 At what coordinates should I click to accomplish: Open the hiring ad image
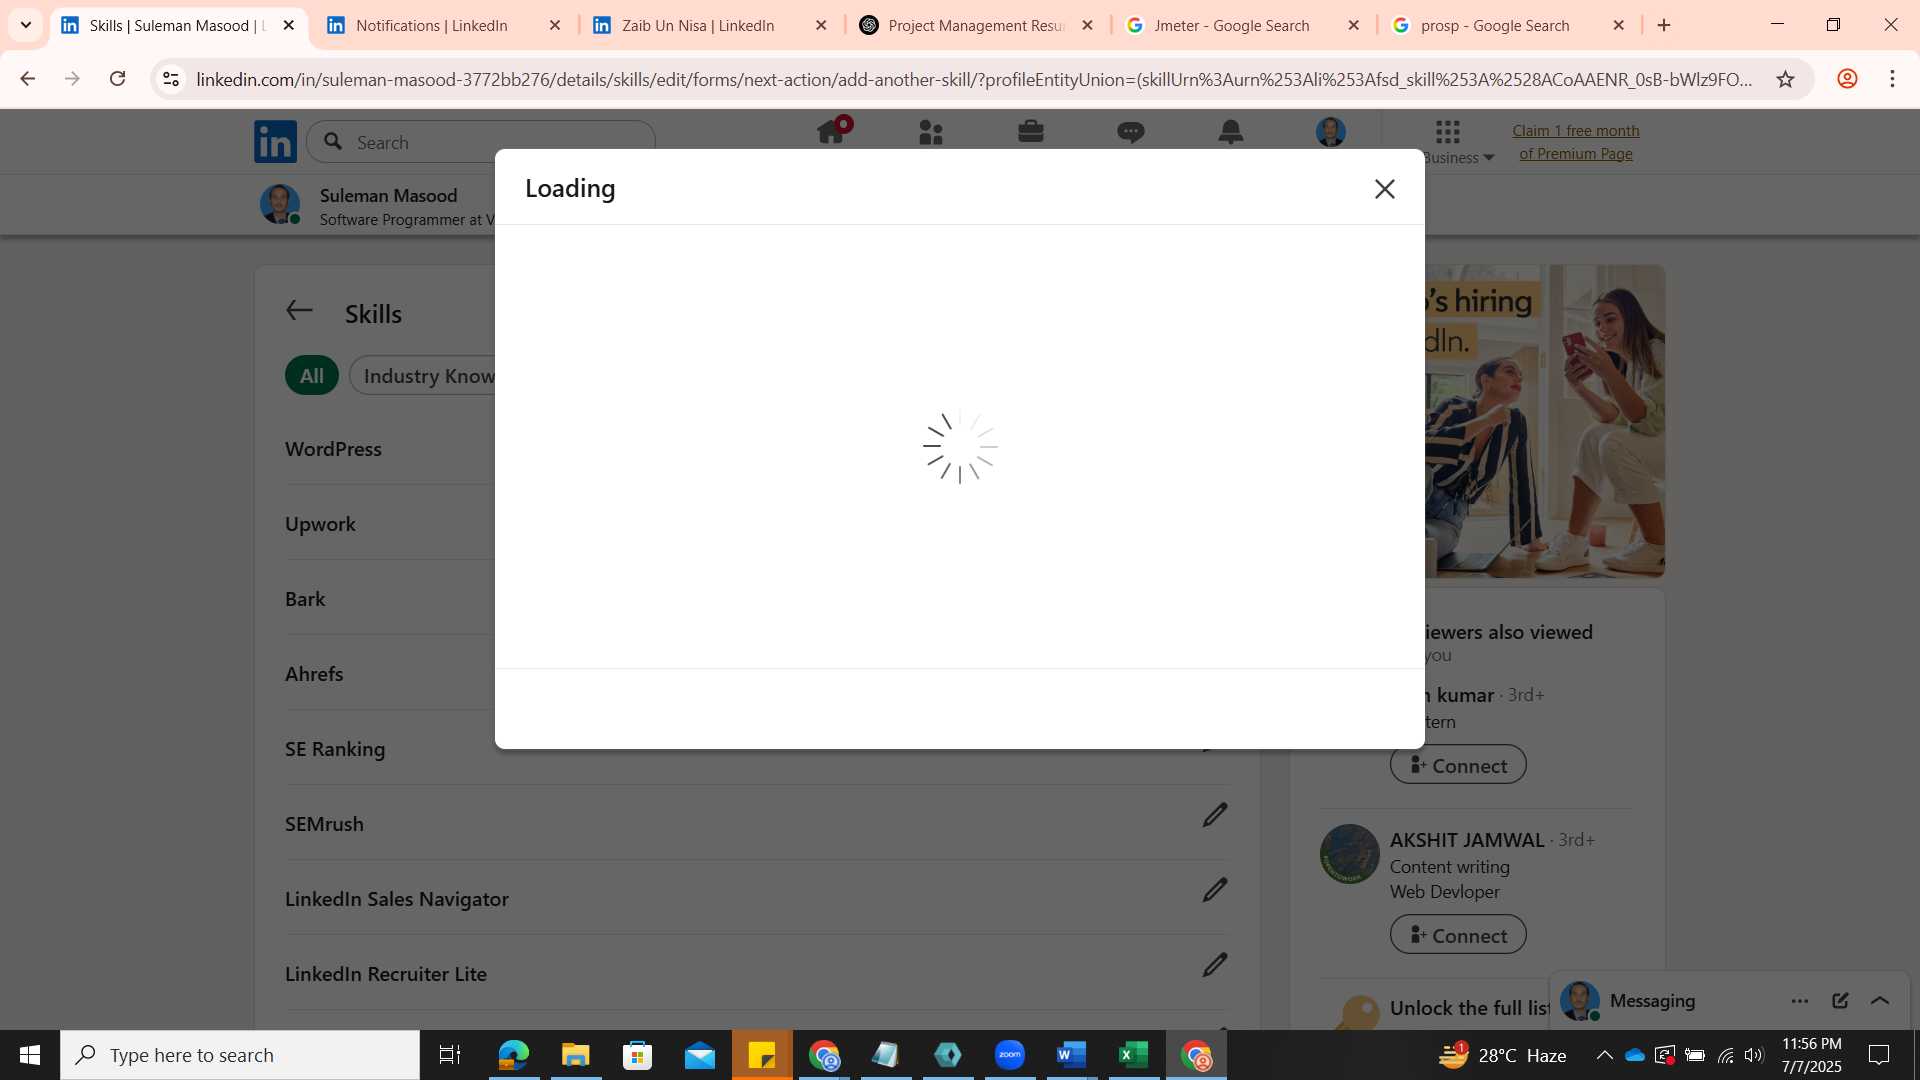pos(1545,421)
